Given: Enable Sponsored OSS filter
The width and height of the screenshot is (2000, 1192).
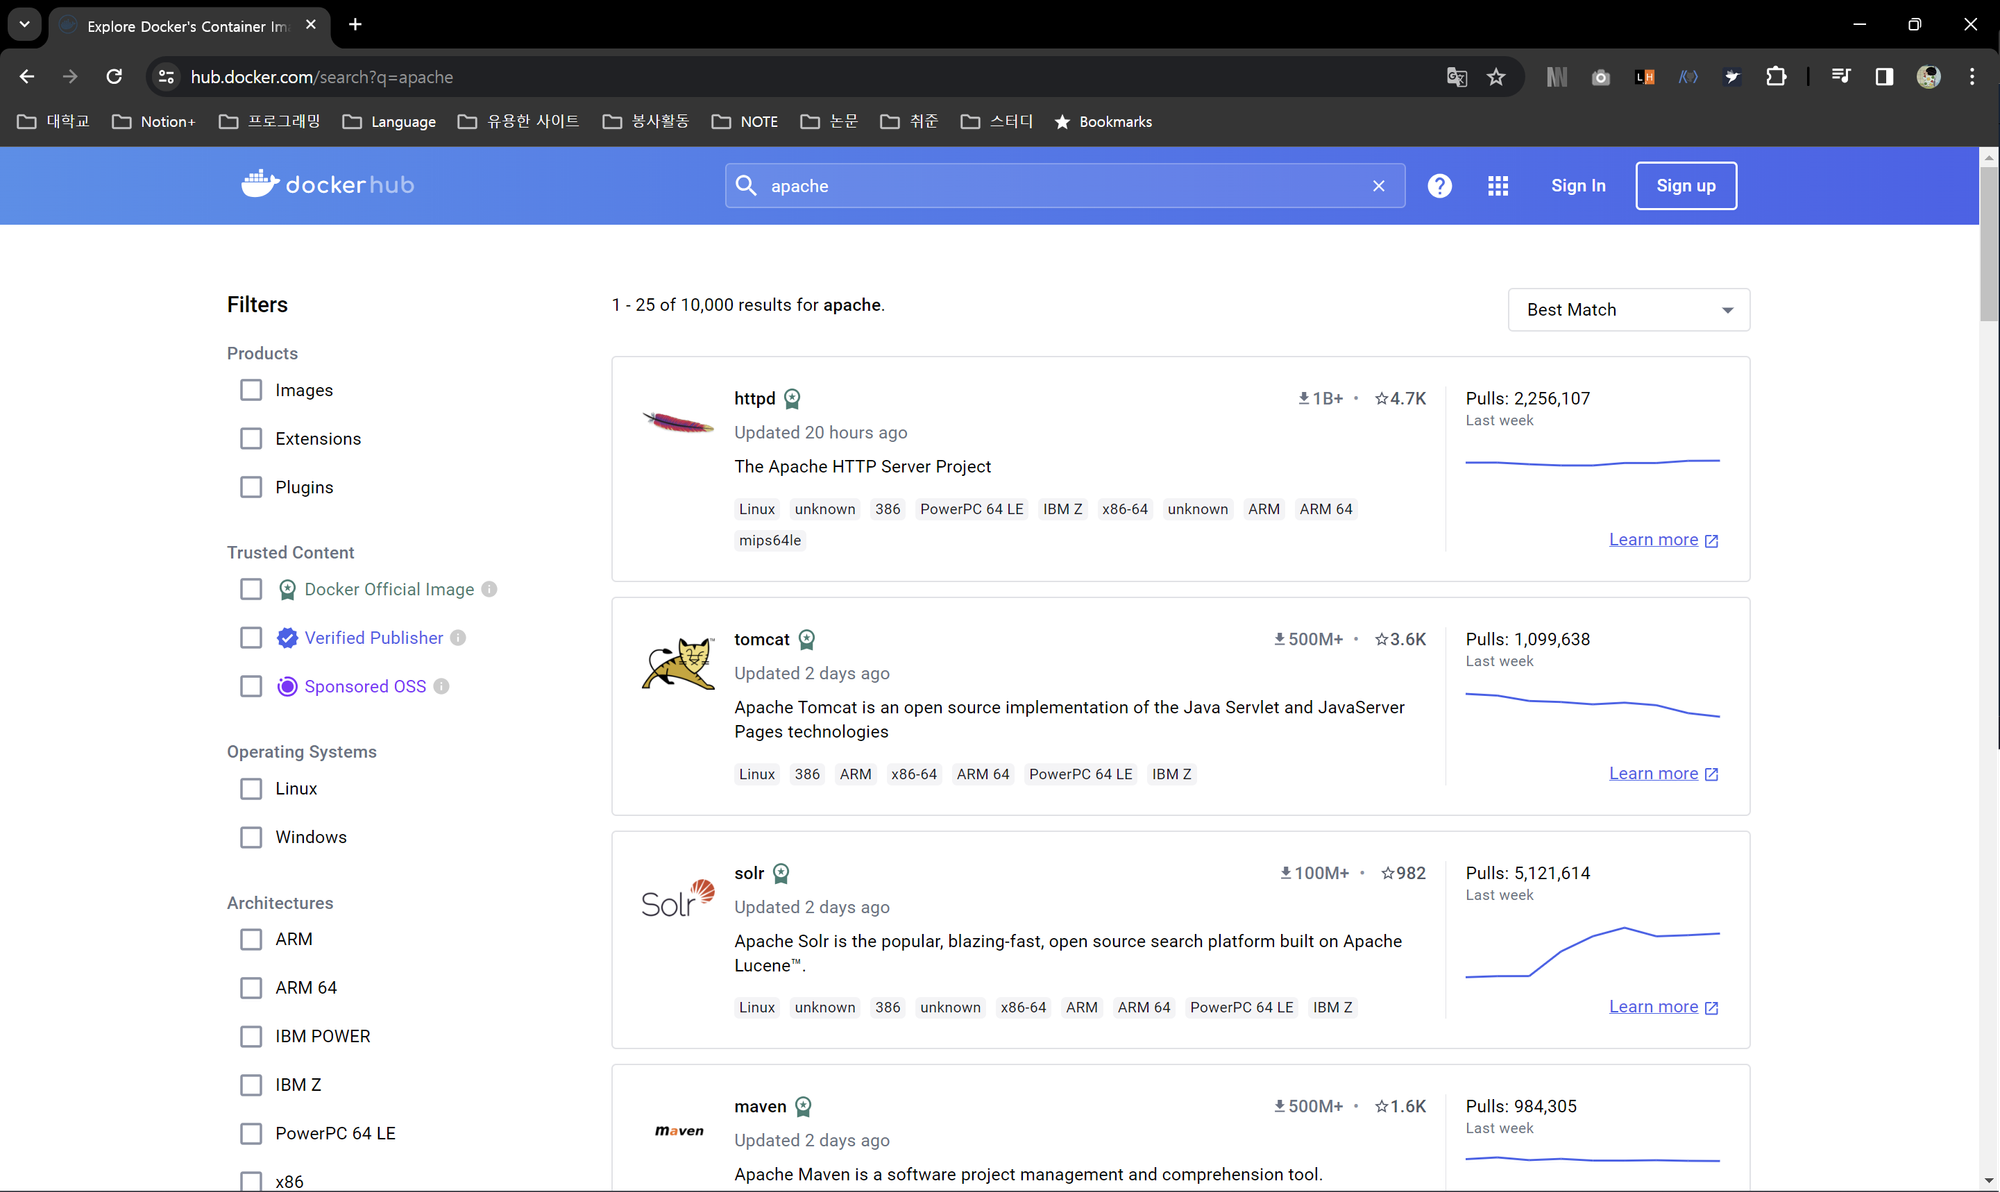Looking at the screenshot, I should click(x=251, y=686).
